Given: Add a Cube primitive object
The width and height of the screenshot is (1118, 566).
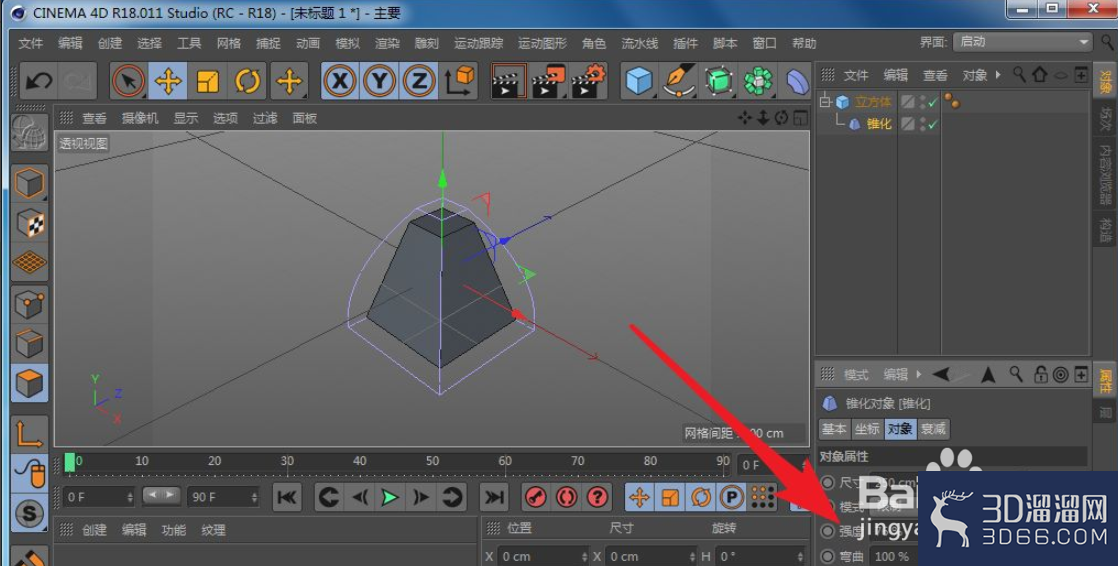Looking at the screenshot, I should point(639,81).
